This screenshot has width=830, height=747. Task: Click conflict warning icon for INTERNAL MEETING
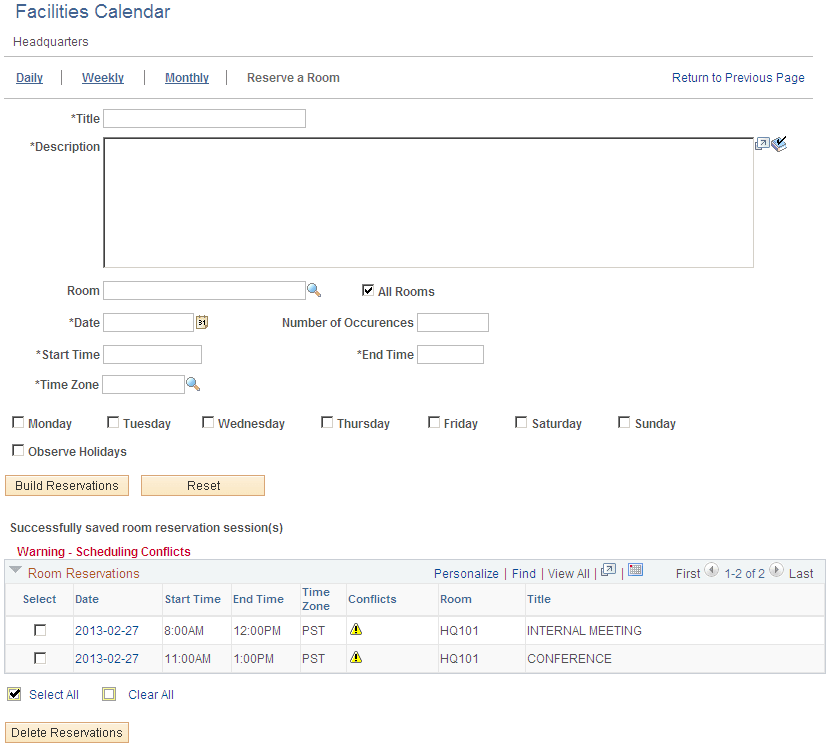(x=356, y=629)
